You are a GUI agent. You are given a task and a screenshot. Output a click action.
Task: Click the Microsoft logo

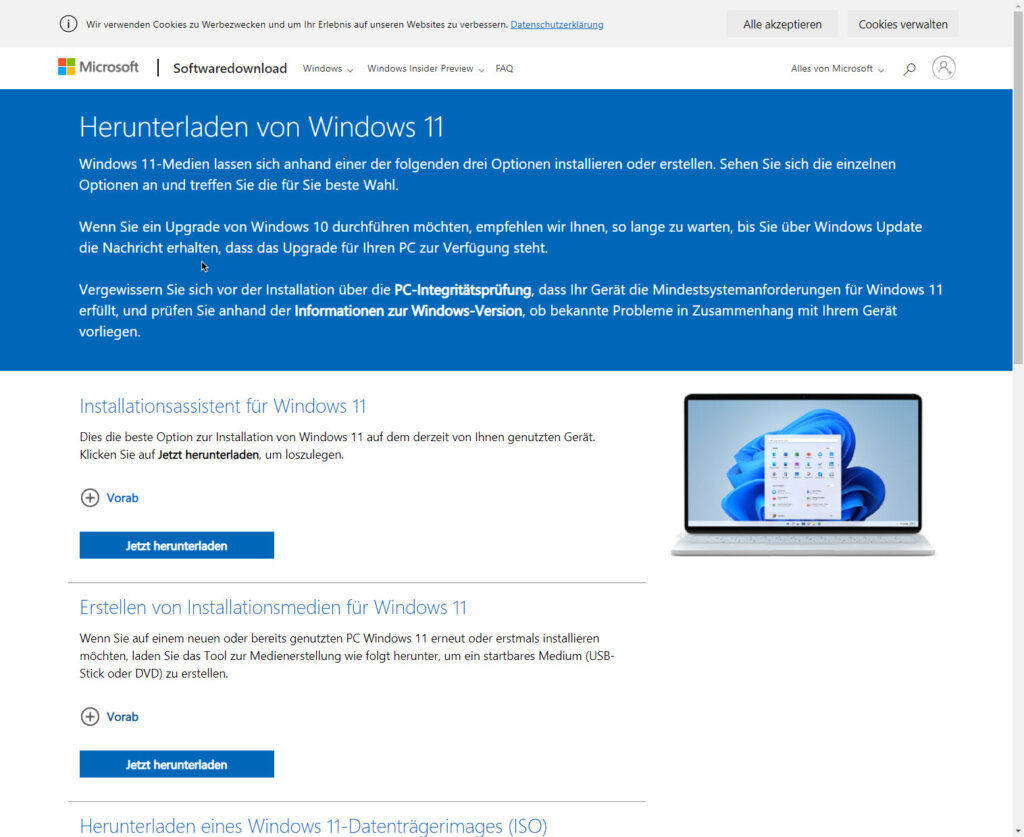point(98,67)
